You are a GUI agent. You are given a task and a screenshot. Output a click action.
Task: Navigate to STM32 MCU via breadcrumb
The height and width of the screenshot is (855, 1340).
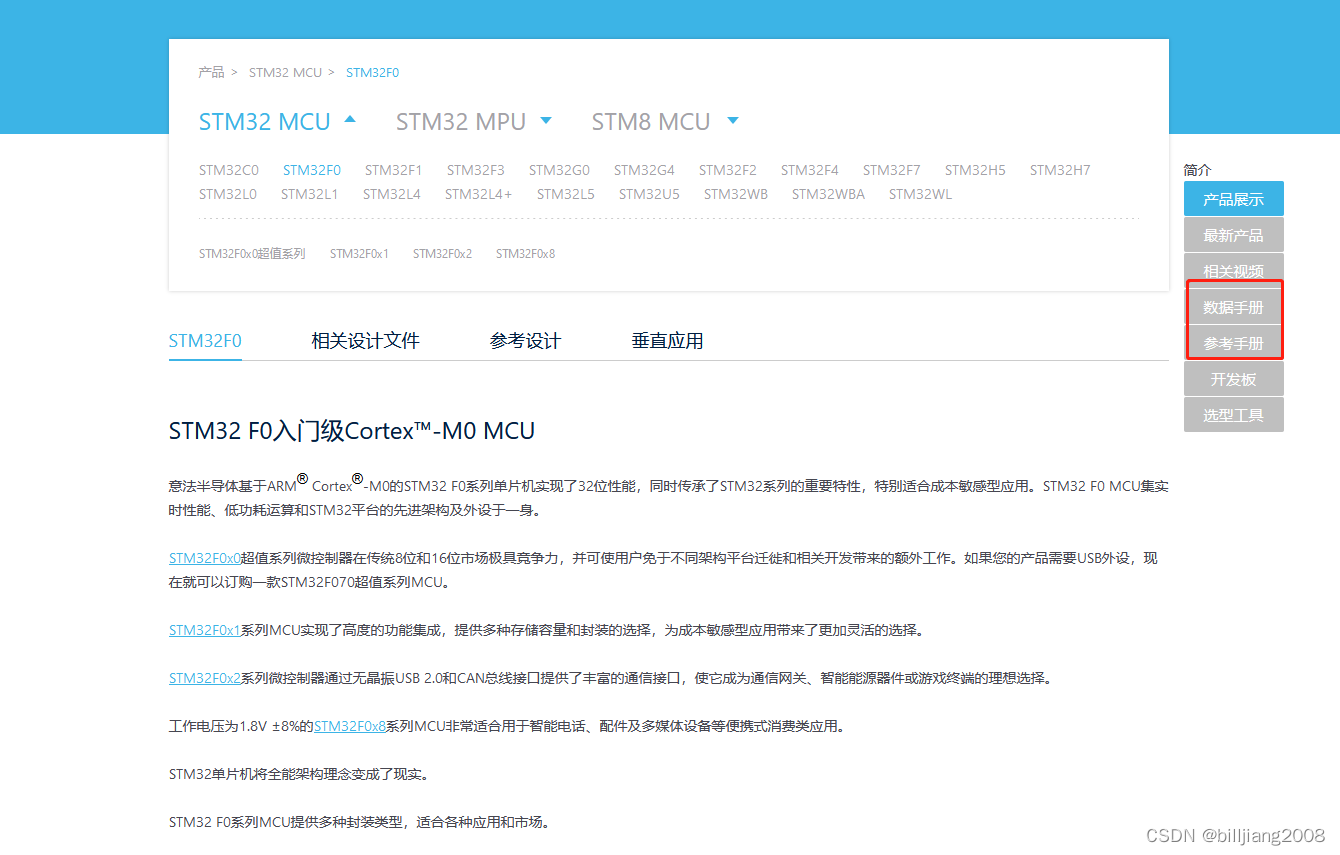(x=286, y=72)
